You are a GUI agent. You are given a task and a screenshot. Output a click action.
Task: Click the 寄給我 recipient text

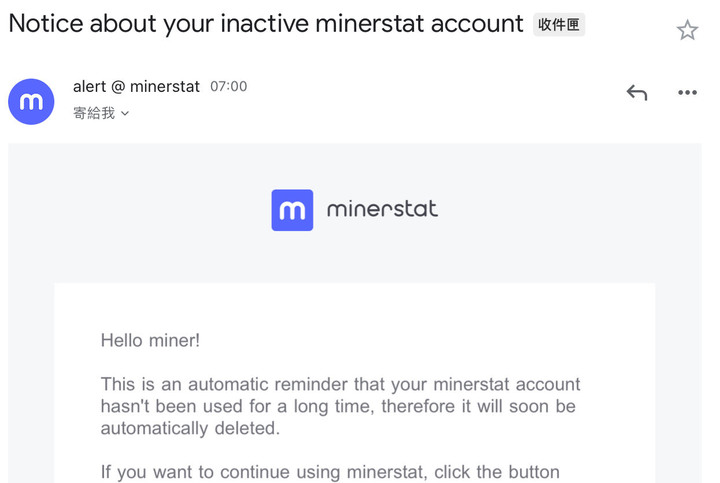coord(94,114)
